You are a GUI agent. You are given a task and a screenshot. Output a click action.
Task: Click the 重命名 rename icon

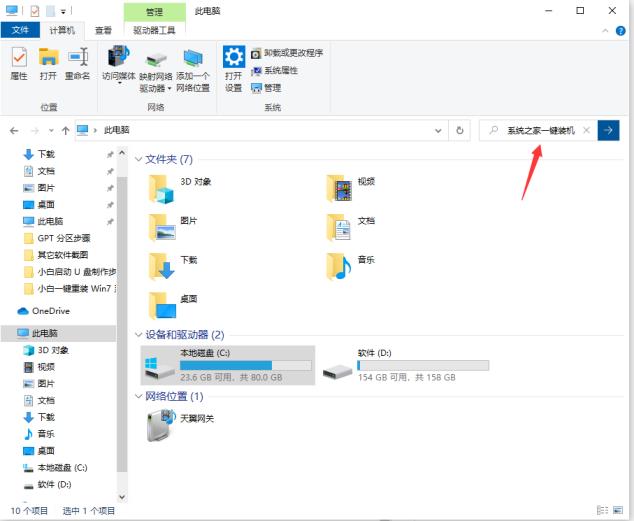click(x=78, y=62)
